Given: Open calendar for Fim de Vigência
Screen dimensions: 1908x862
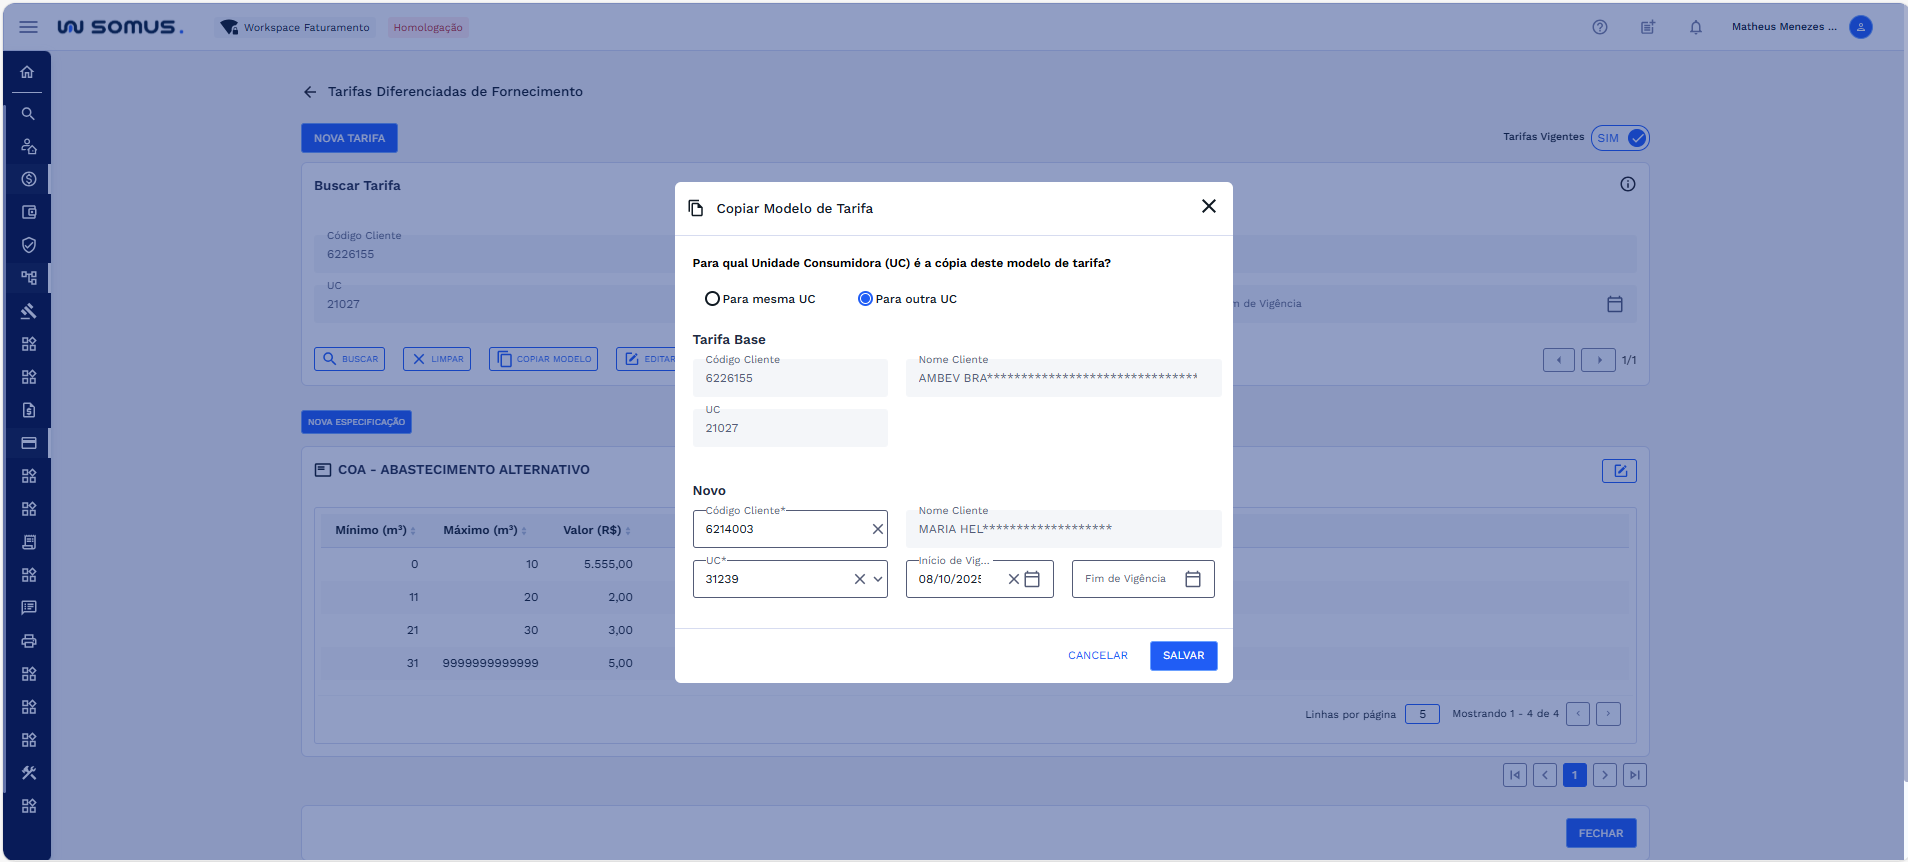Looking at the screenshot, I should 1192,579.
